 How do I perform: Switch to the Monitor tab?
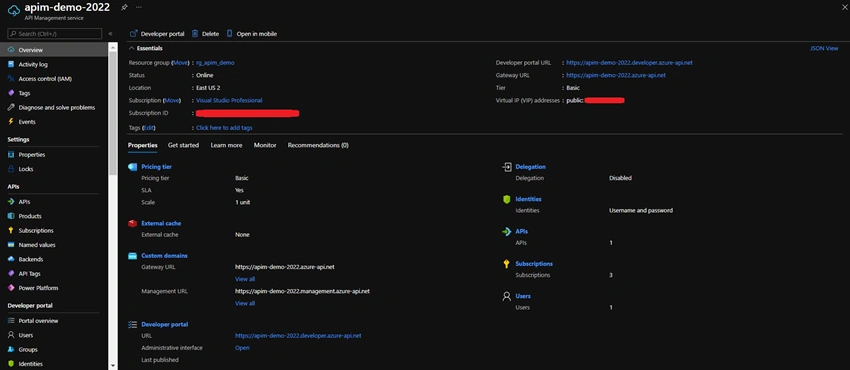(x=265, y=145)
